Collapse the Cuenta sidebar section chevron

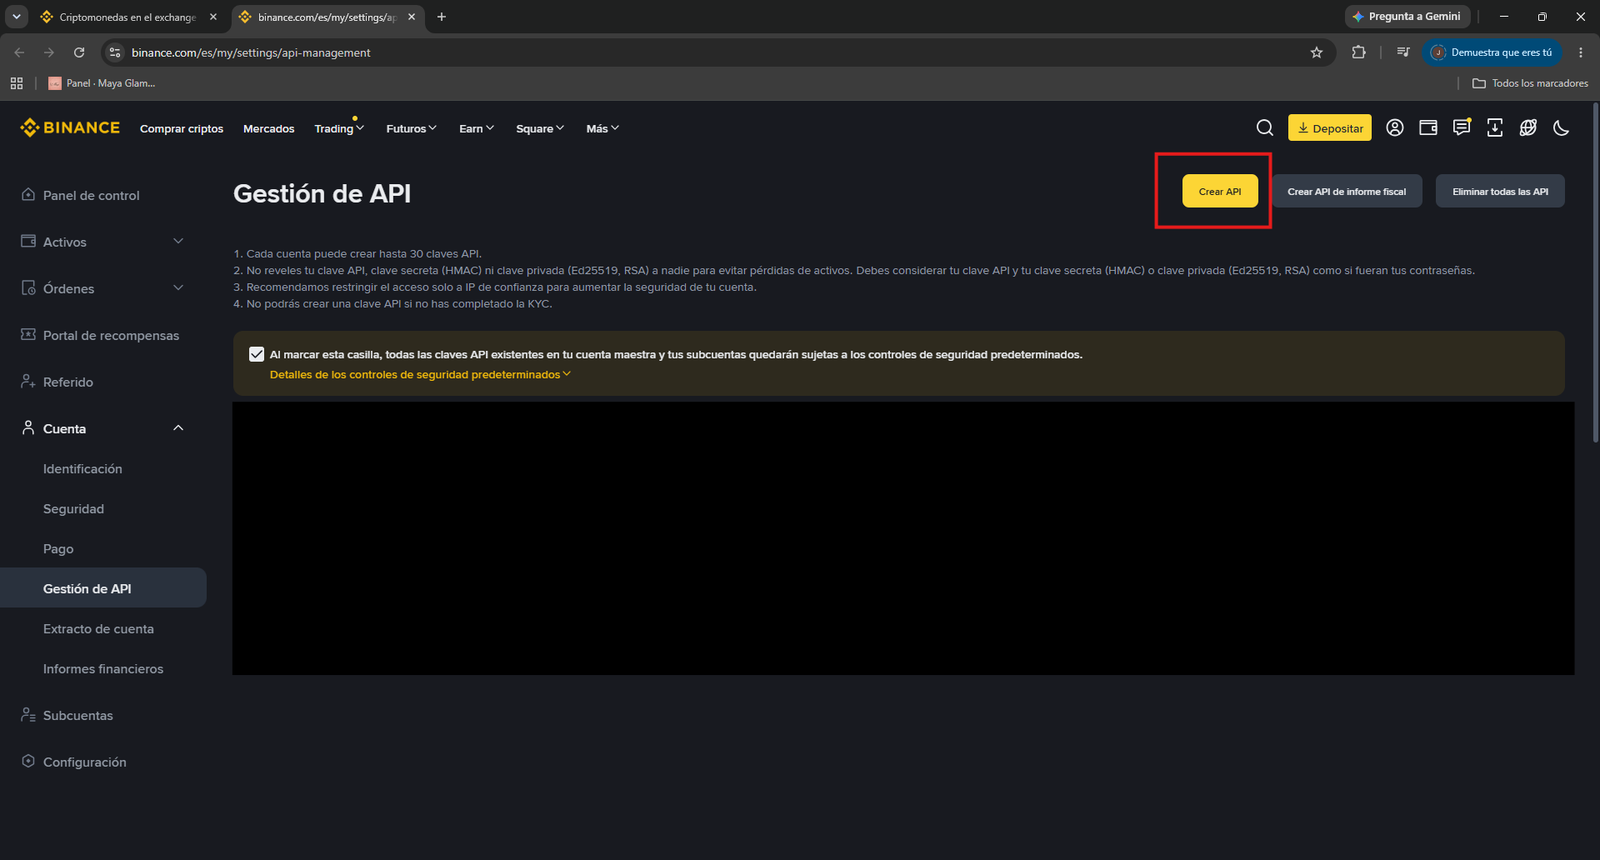(178, 428)
